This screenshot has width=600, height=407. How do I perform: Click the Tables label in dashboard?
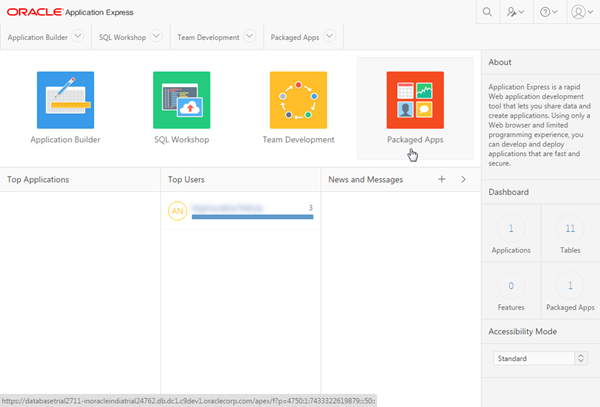point(570,250)
